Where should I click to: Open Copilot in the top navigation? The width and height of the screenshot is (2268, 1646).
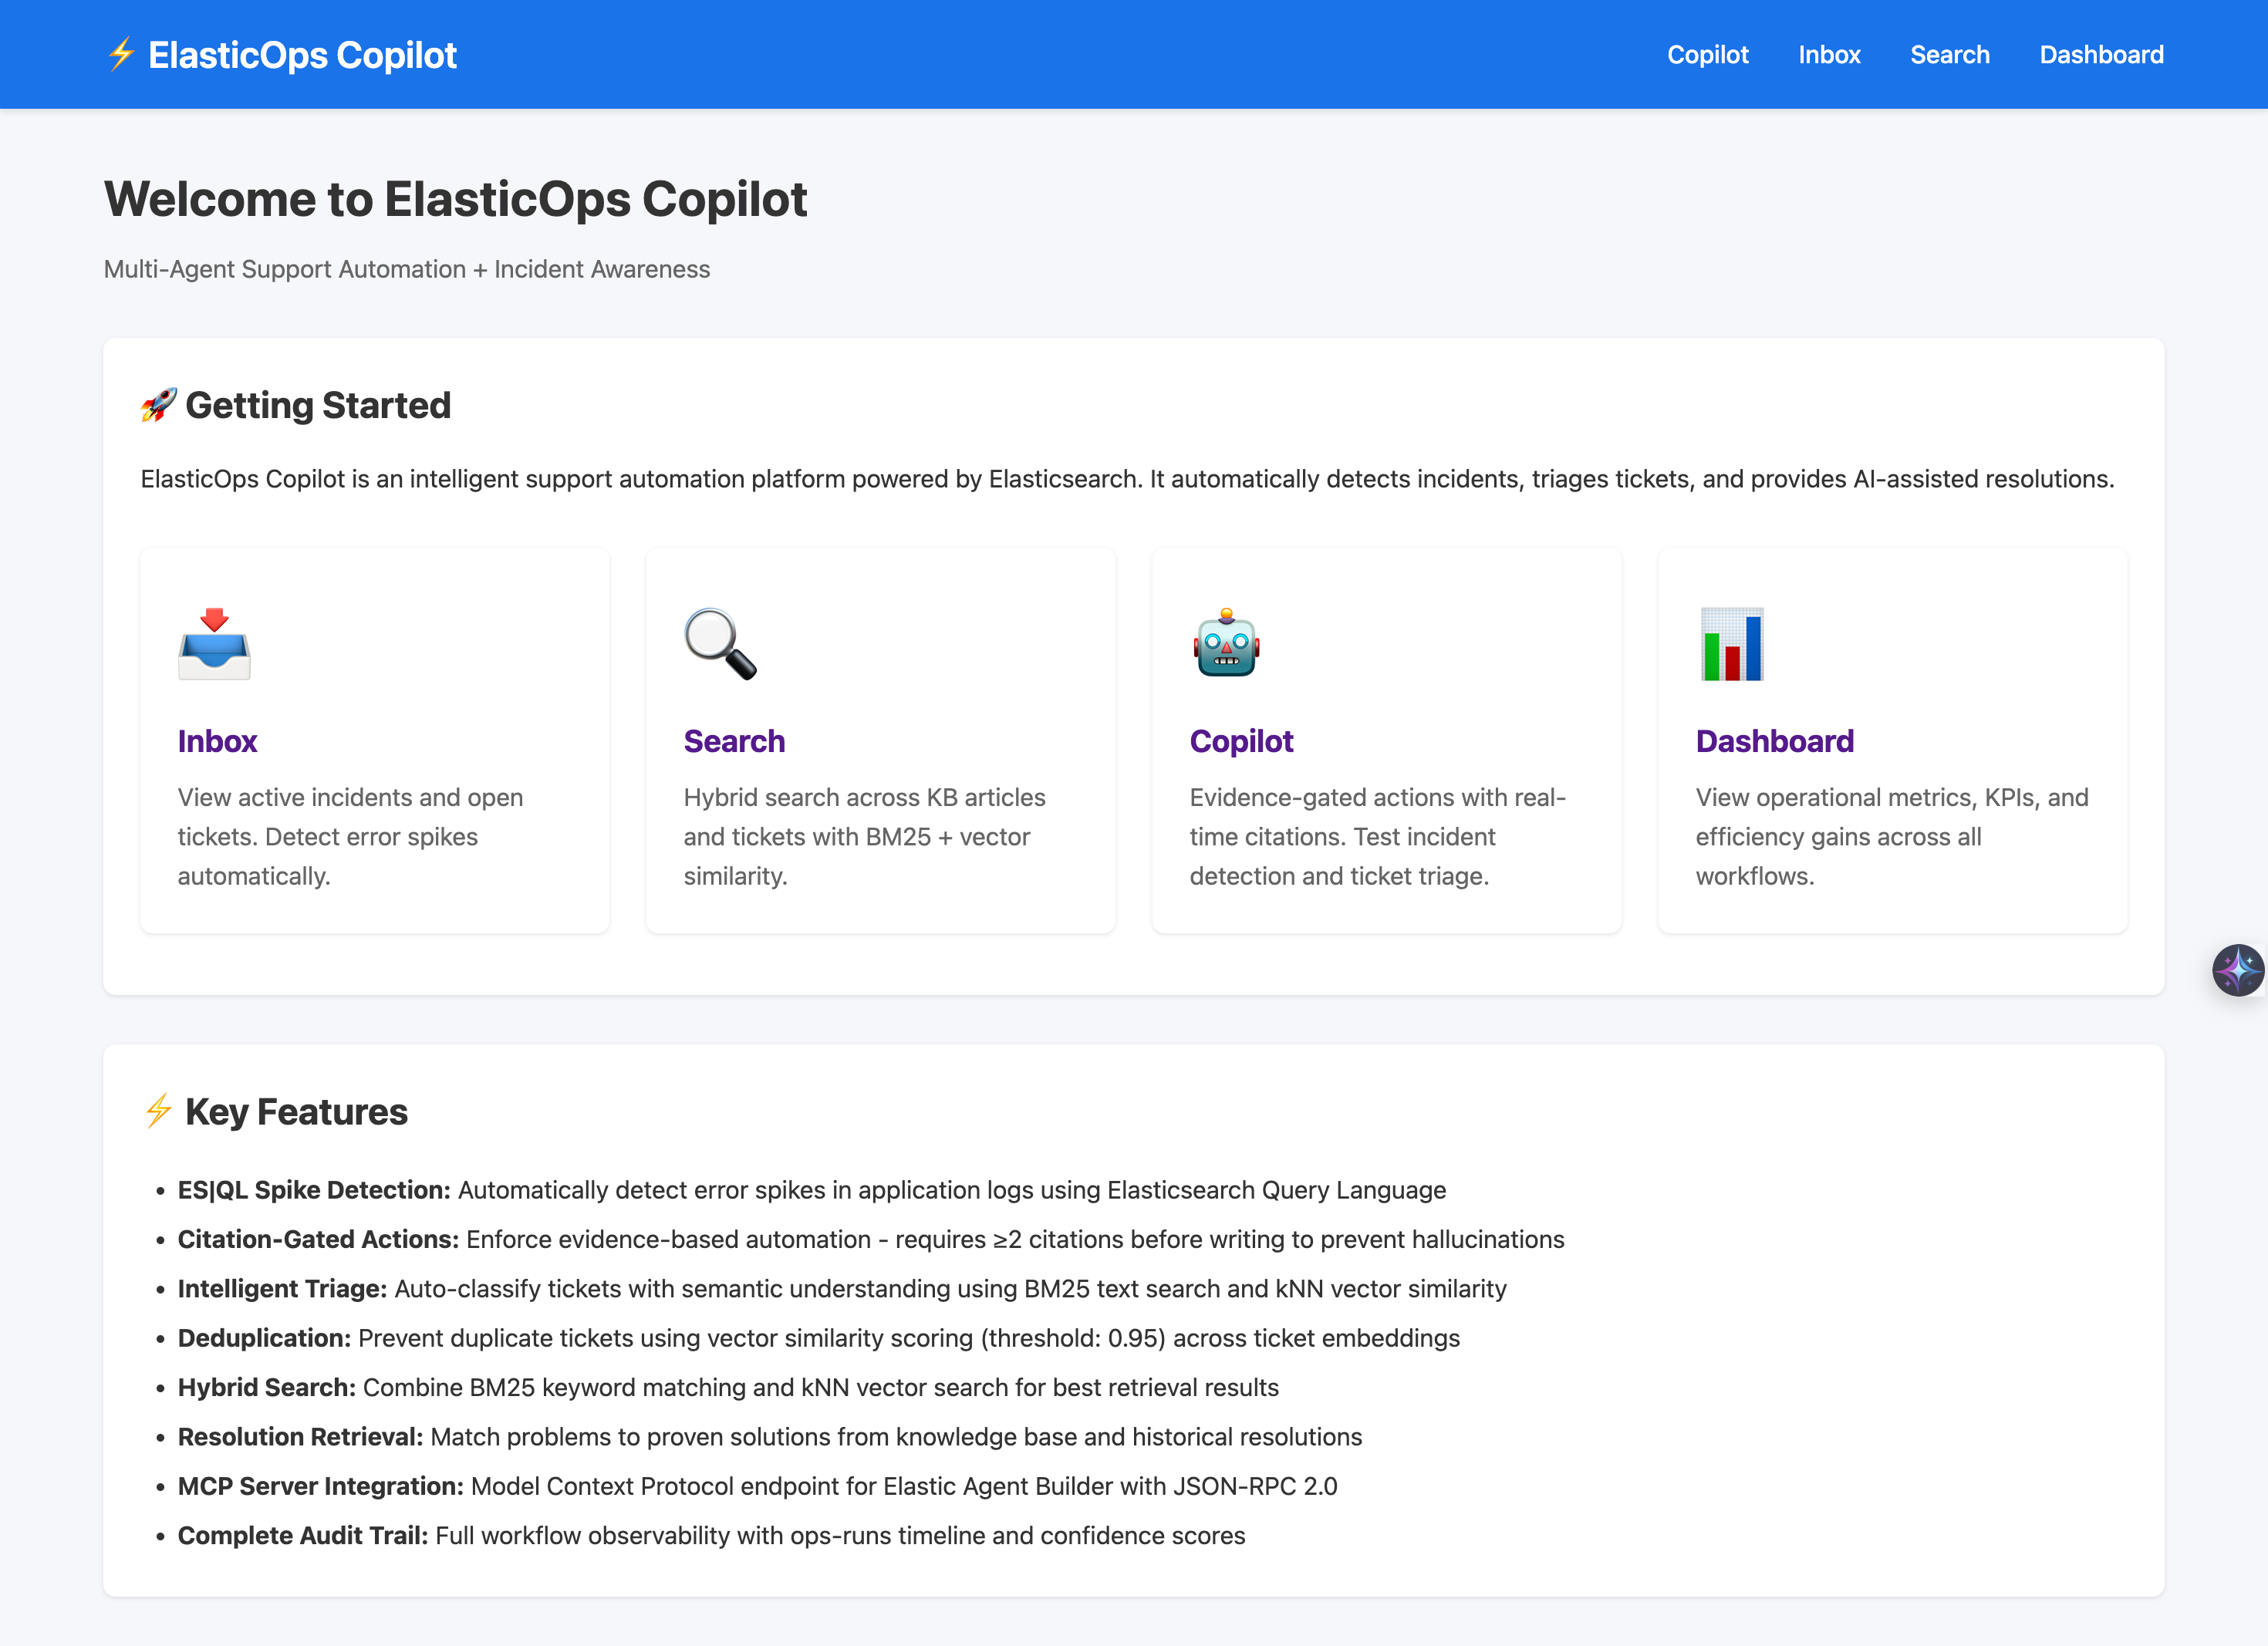(x=1707, y=55)
